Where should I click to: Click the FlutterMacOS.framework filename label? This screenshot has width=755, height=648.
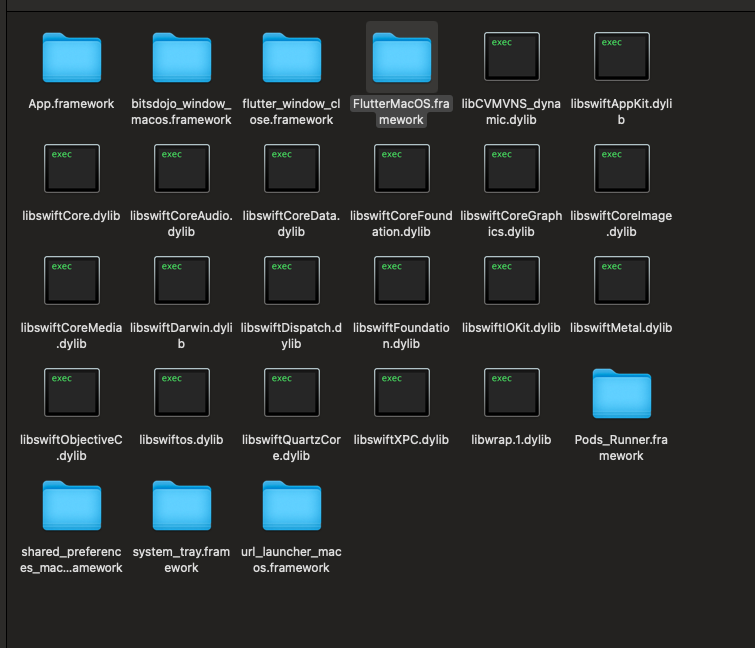(401, 112)
